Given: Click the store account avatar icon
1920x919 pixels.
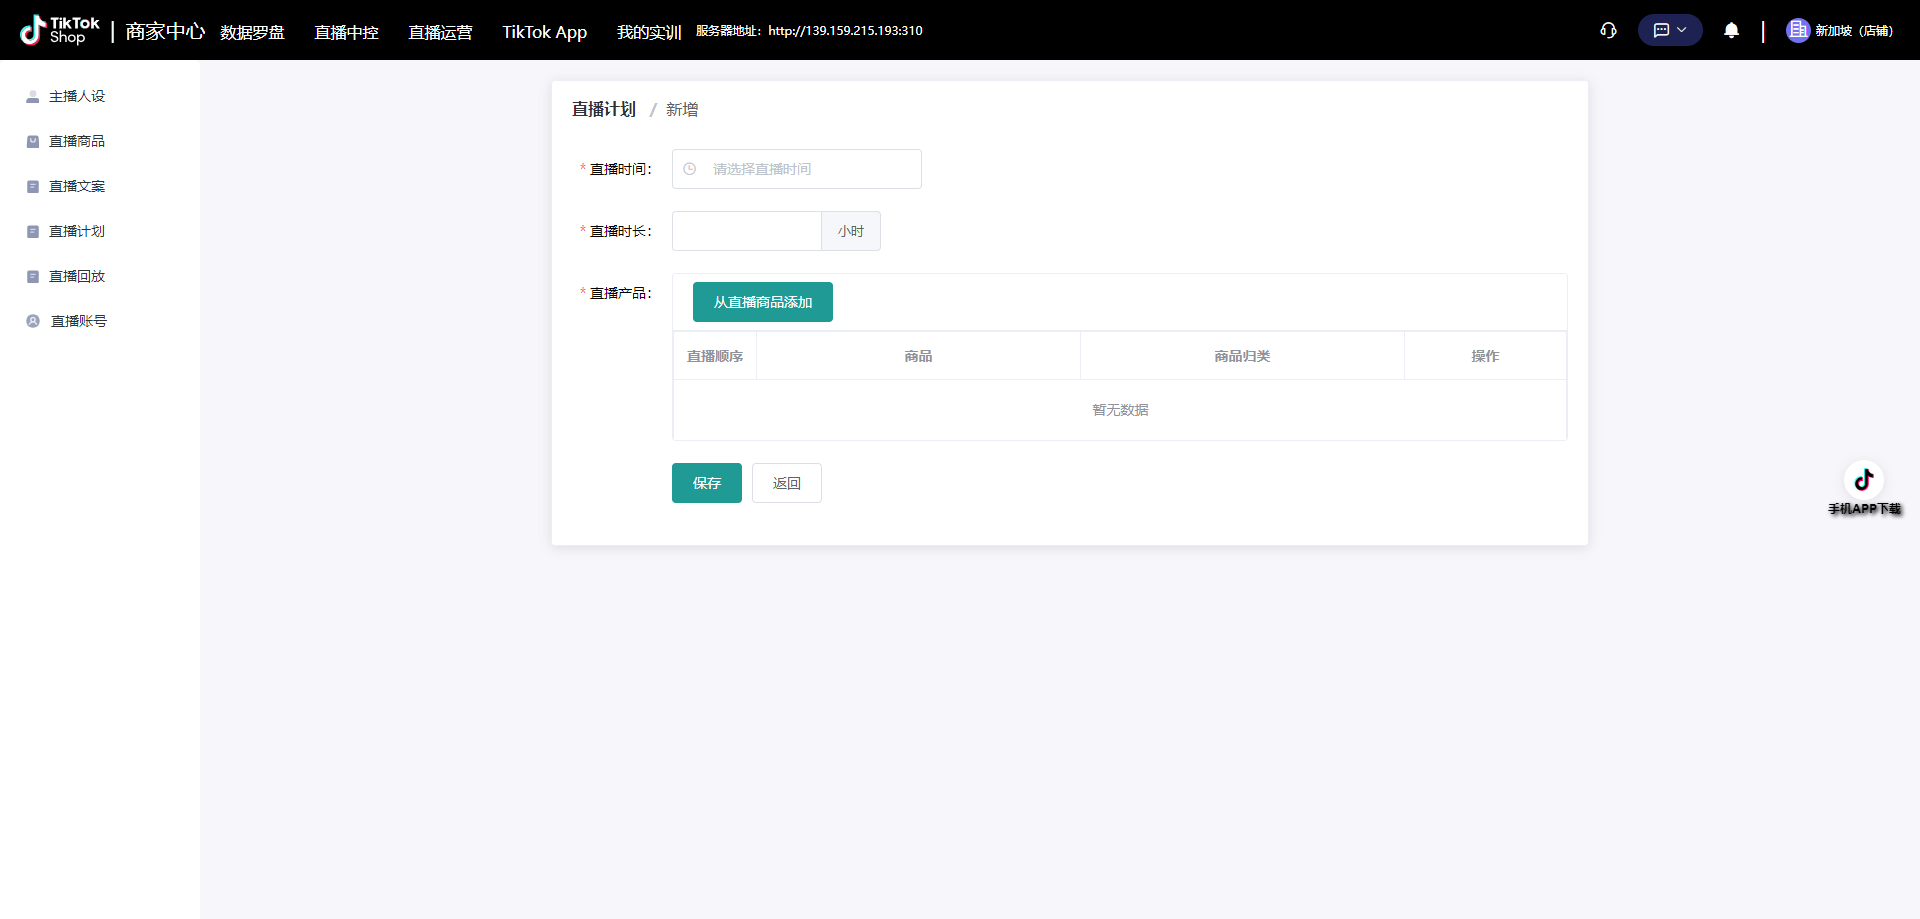Looking at the screenshot, I should pyautogui.click(x=1797, y=30).
